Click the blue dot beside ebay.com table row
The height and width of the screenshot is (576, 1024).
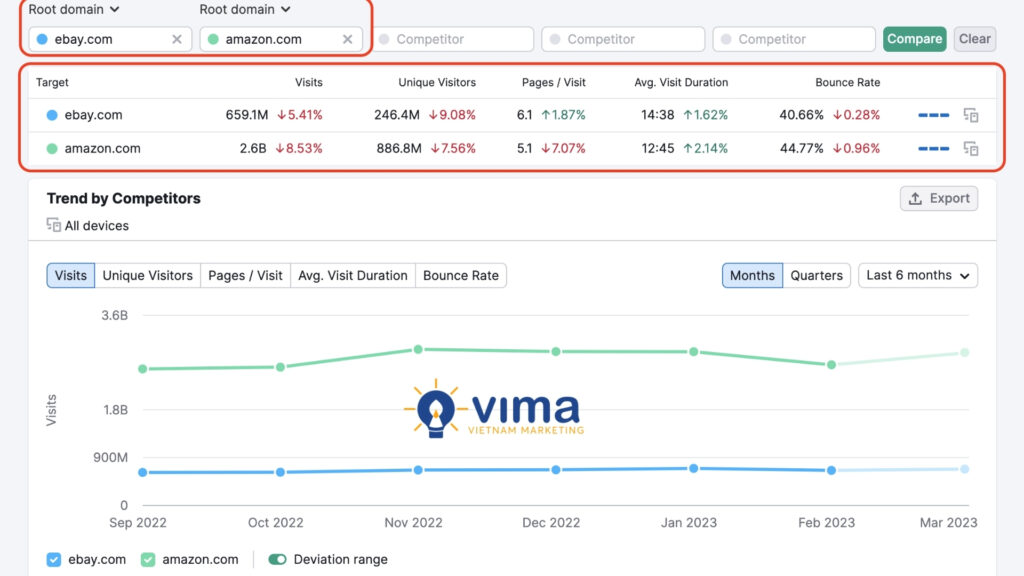click(52, 115)
